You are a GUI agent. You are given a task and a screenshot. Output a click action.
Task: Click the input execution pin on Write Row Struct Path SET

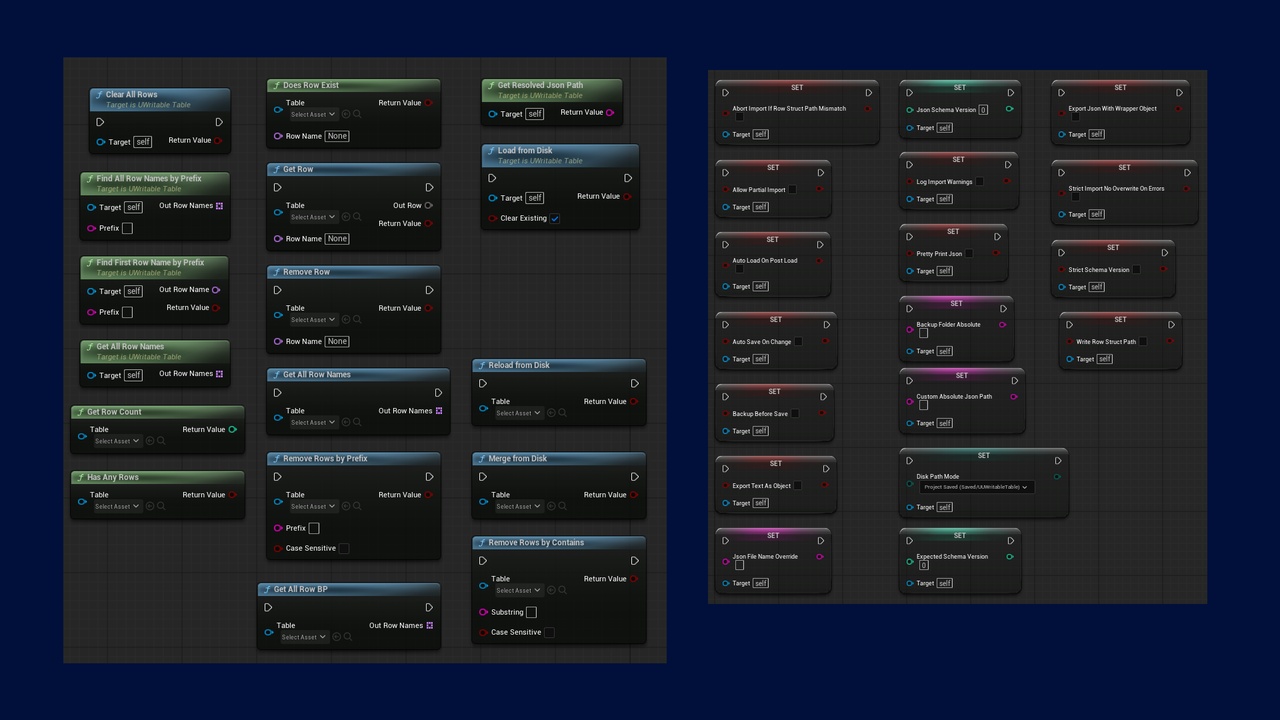[x=1069, y=325]
